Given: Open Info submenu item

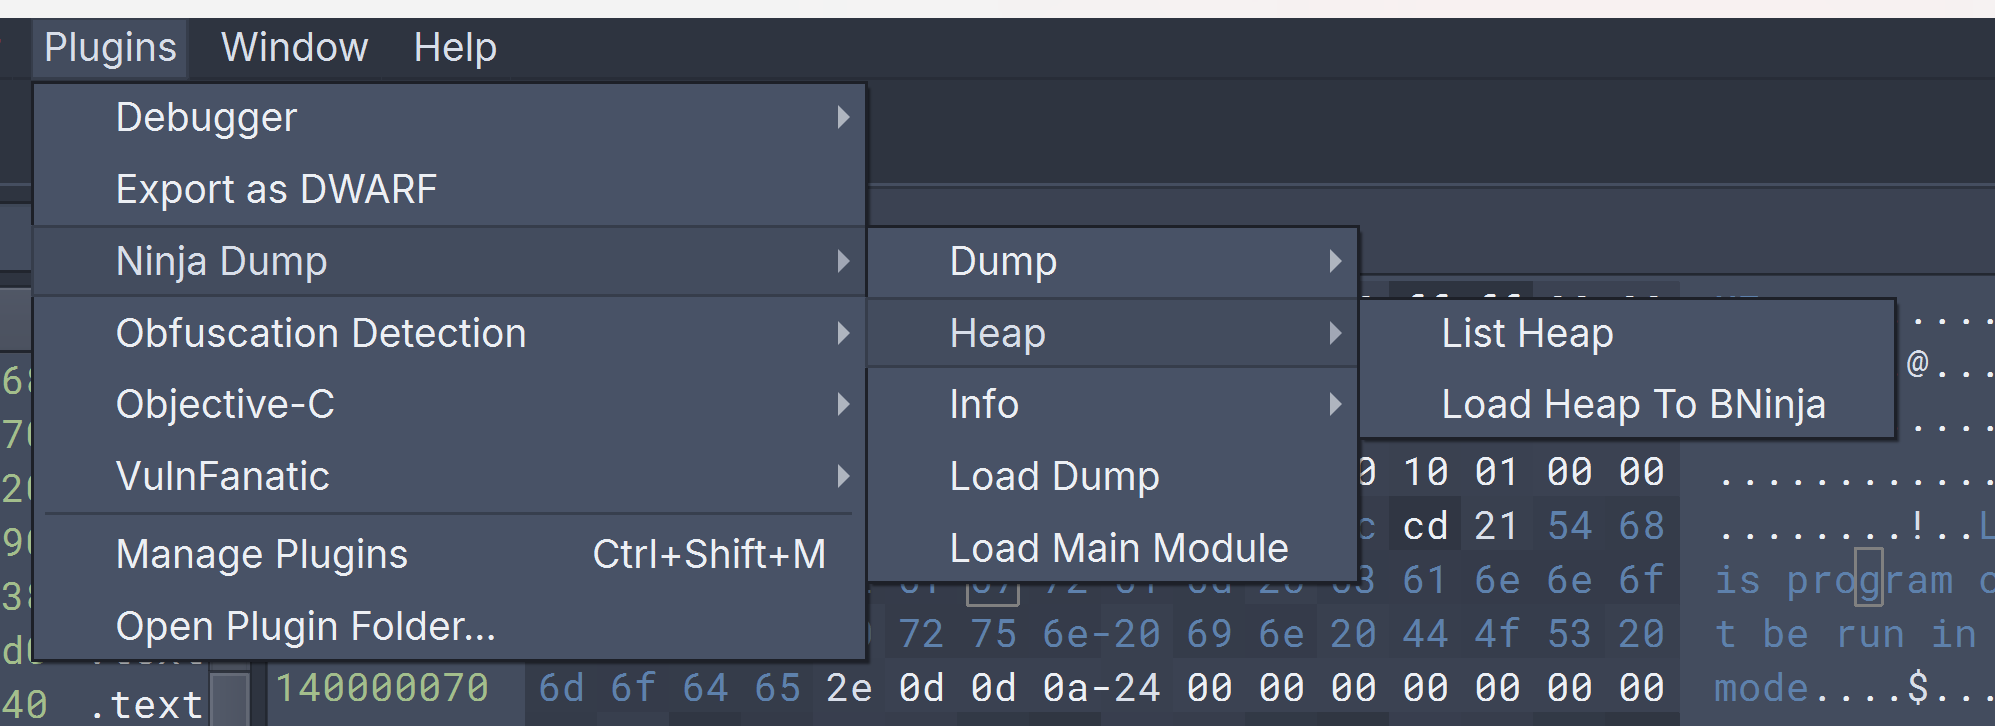Looking at the screenshot, I should 1112,404.
